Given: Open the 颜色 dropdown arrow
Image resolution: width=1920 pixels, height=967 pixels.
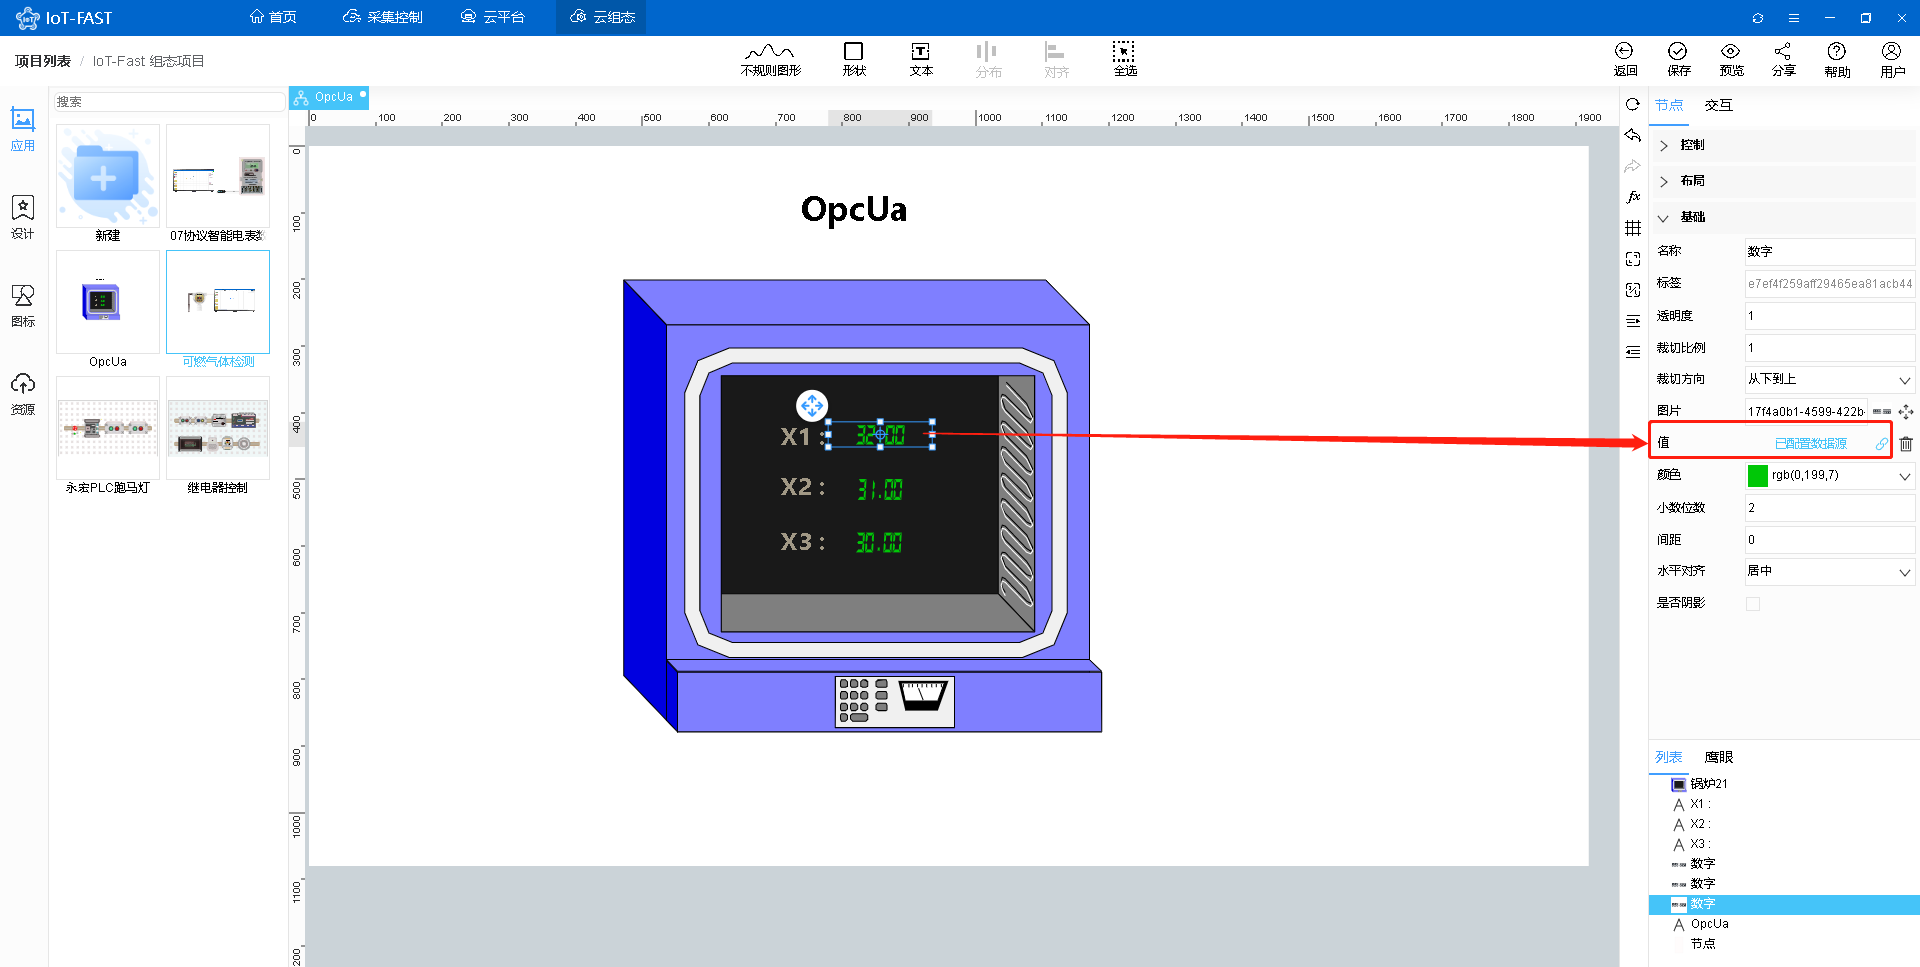Looking at the screenshot, I should [x=1904, y=476].
